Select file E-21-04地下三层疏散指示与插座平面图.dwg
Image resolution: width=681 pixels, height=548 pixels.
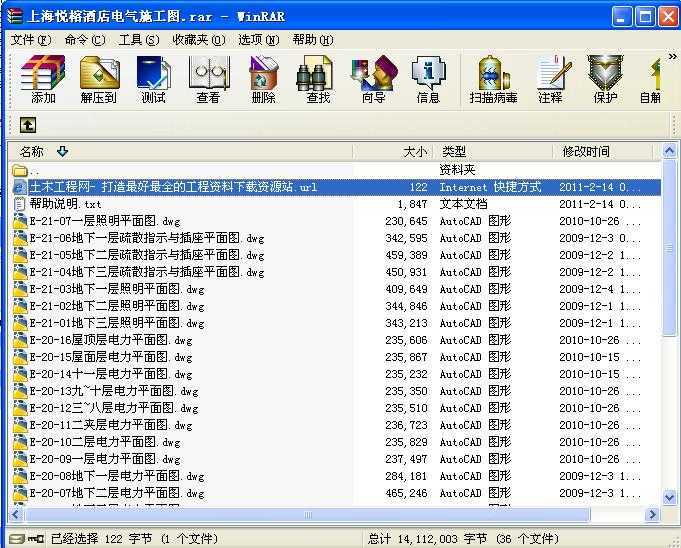(x=147, y=272)
